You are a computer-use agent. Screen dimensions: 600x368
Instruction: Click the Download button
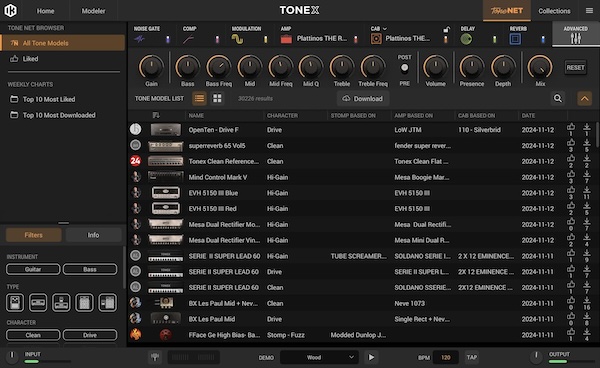(363, 98)
